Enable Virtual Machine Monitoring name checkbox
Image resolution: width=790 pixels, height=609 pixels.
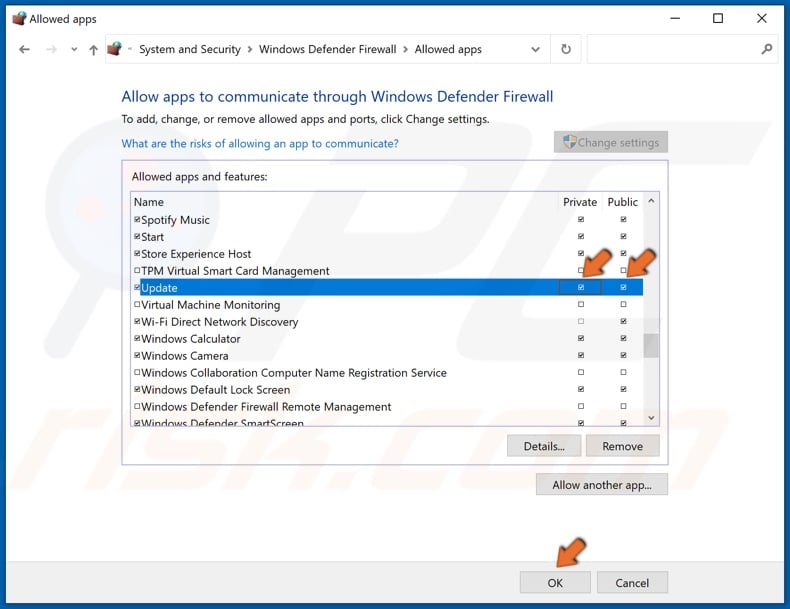[x=137, y=304]
